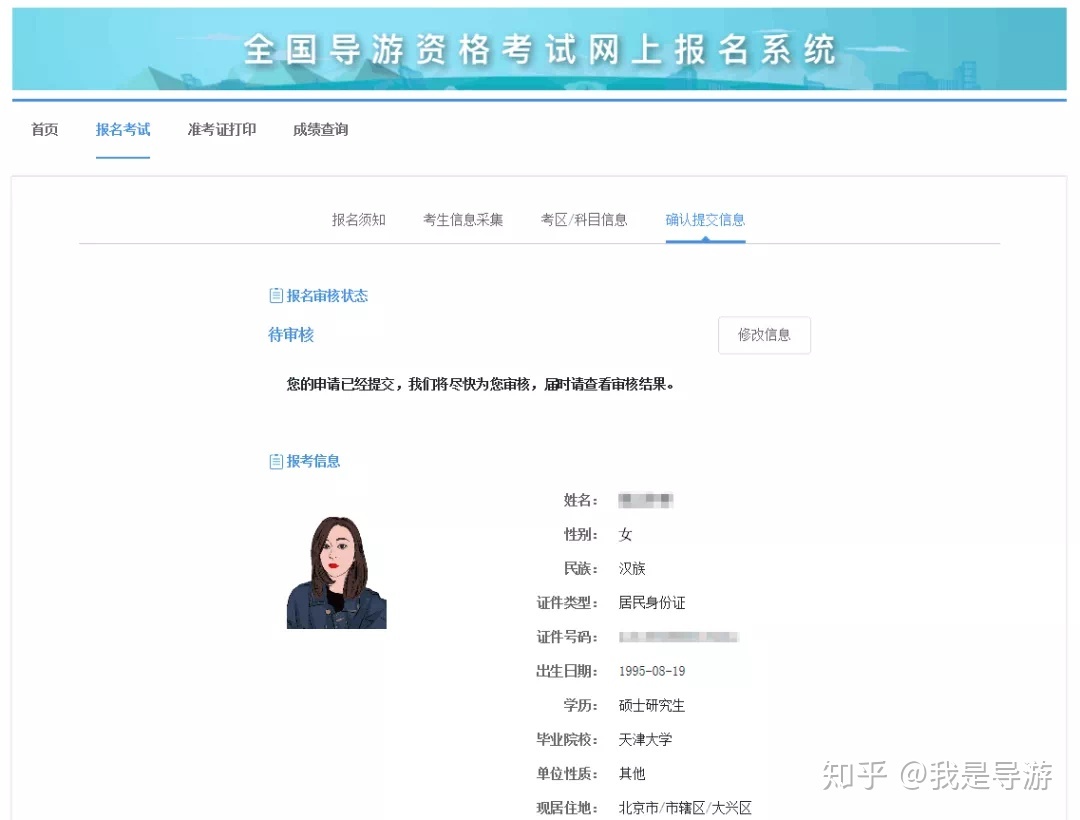
Task: Click the exam system banner logo
Action: point(540,48)
